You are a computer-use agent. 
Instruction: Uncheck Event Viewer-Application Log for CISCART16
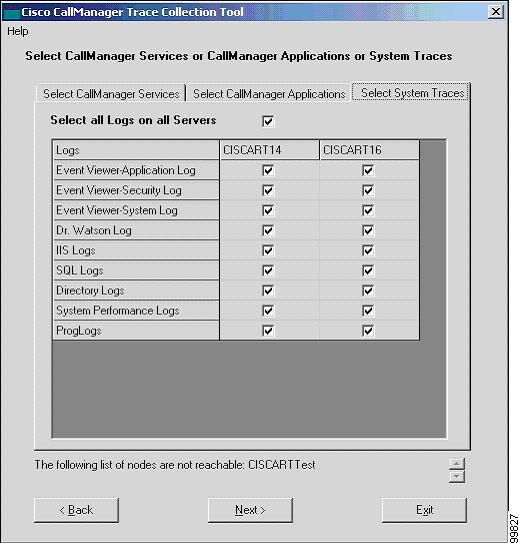[368, 170]
